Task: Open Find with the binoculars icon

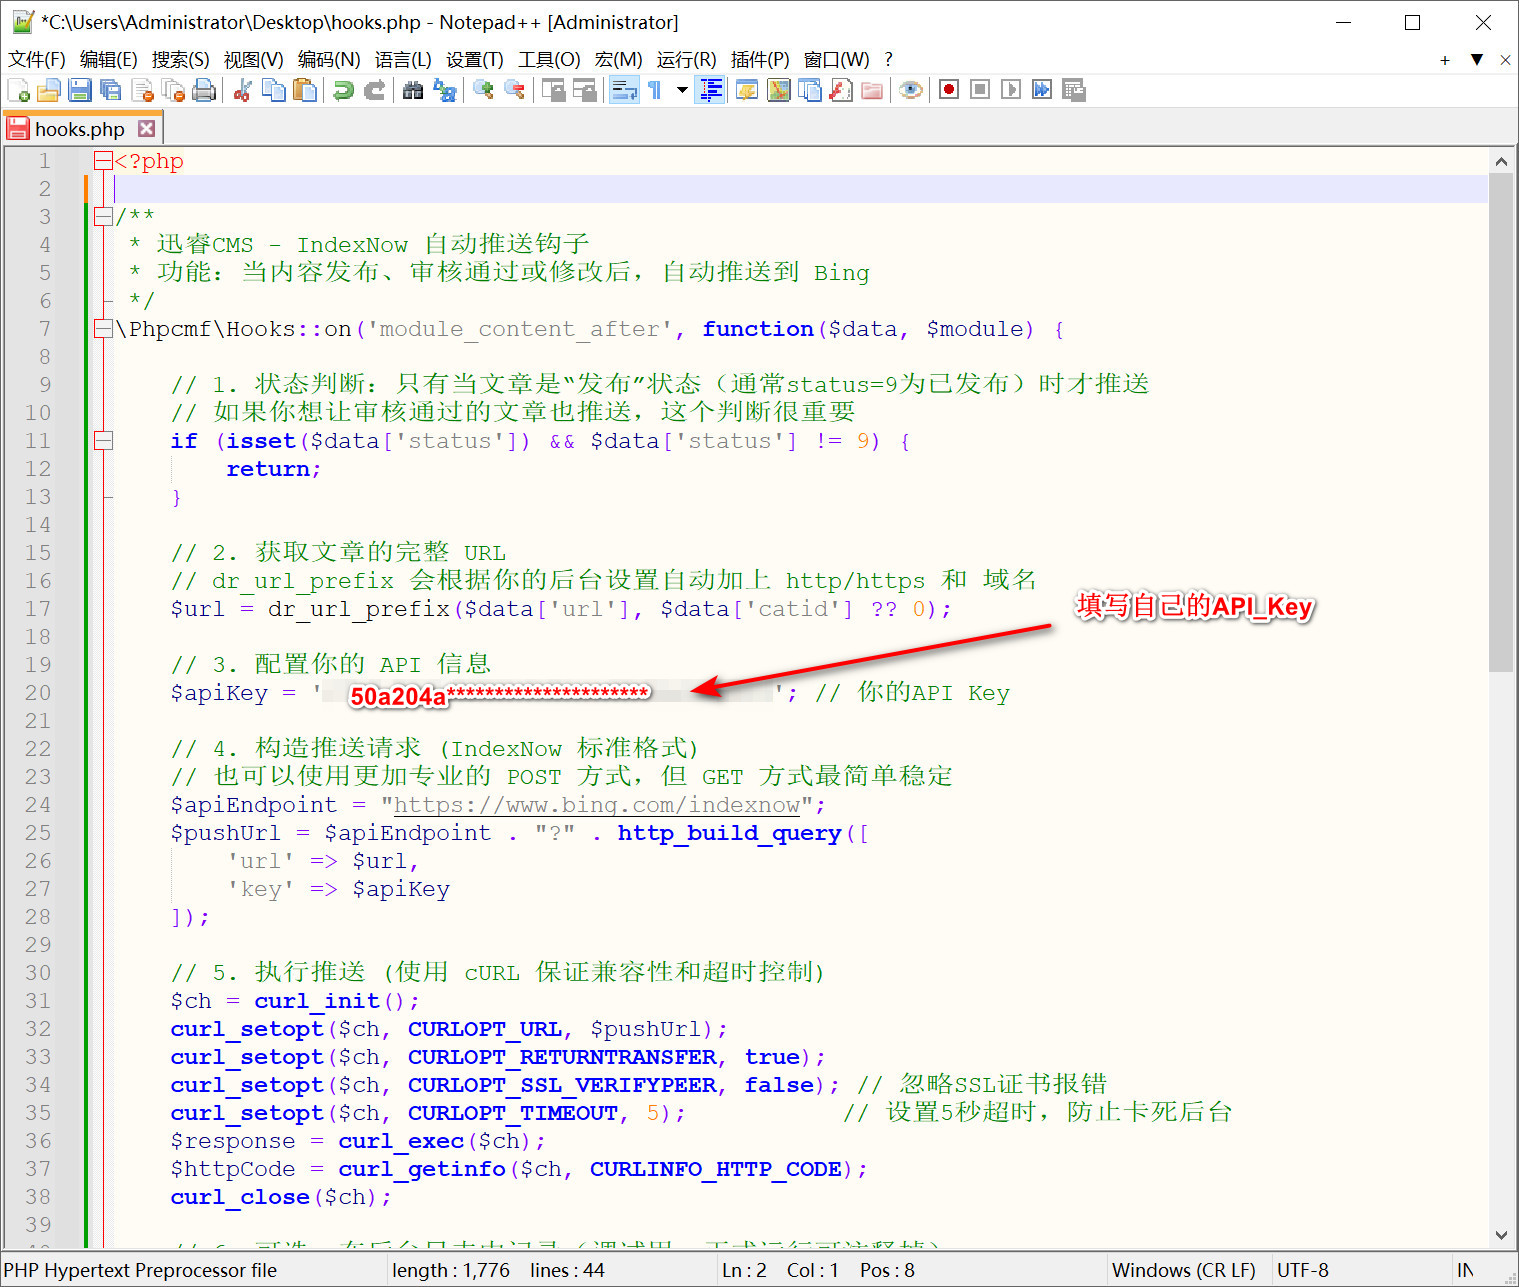Action: (x=413, y=90)
